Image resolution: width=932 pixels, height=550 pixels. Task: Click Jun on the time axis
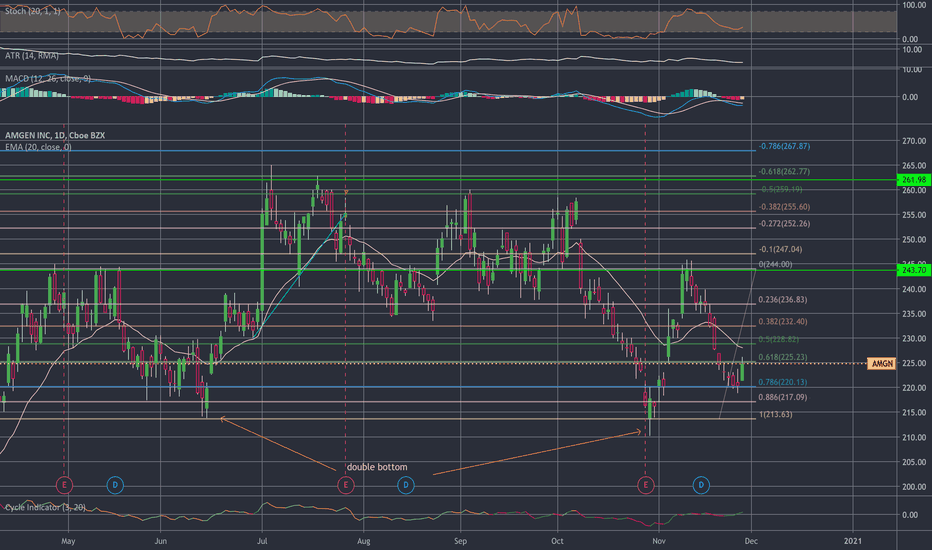[x=160, y=541]
